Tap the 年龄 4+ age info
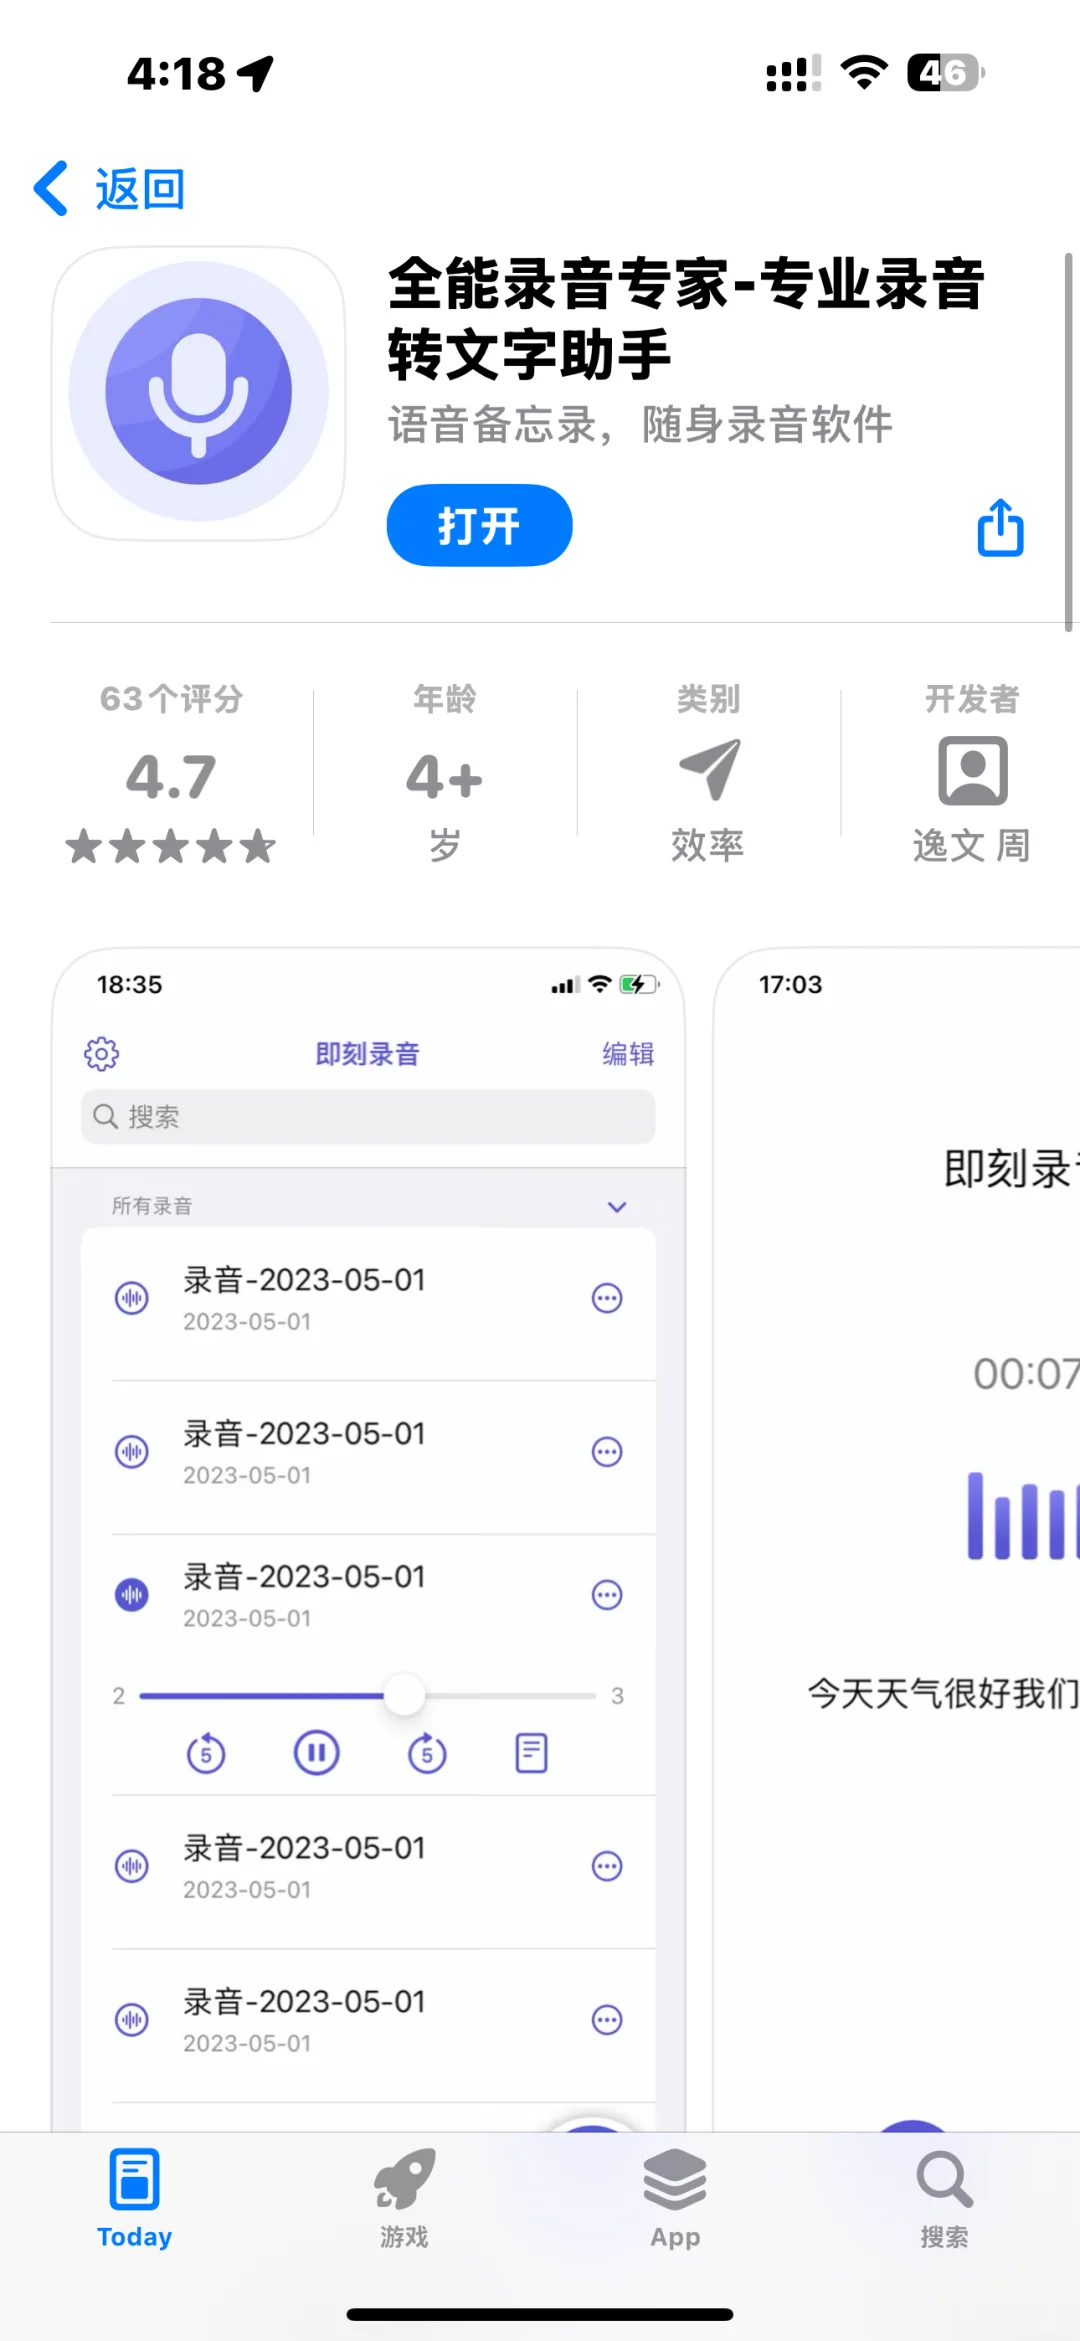 [445, 776]
